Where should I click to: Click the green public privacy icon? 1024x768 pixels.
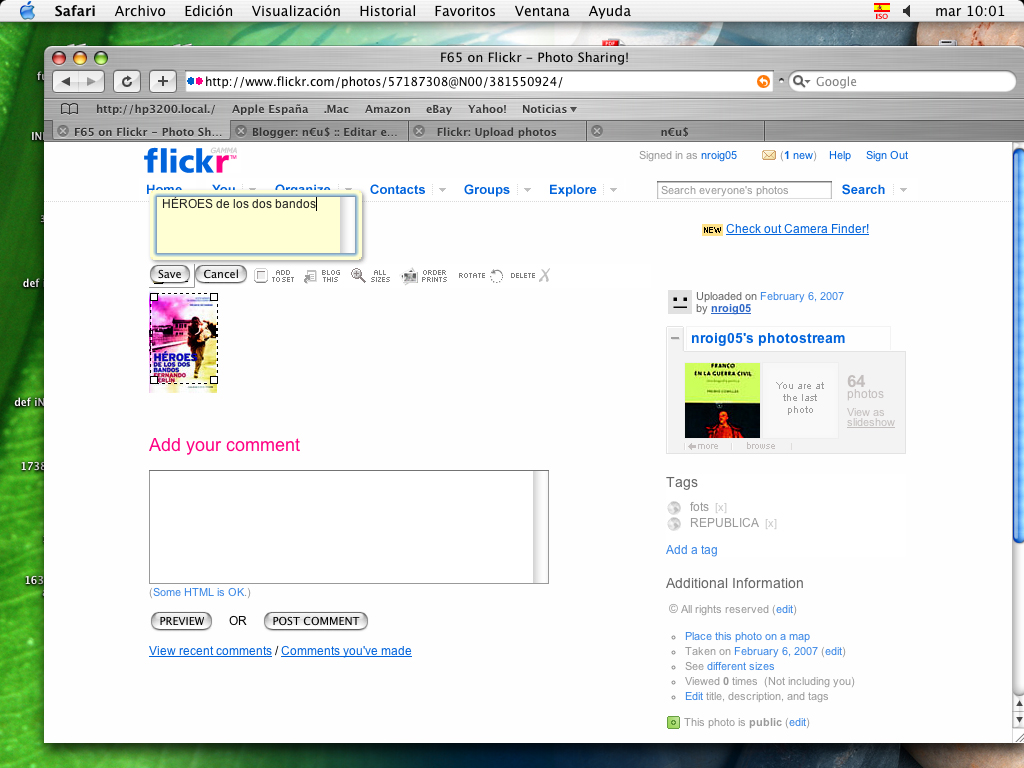pyautogui.click(x=673, y=722)
